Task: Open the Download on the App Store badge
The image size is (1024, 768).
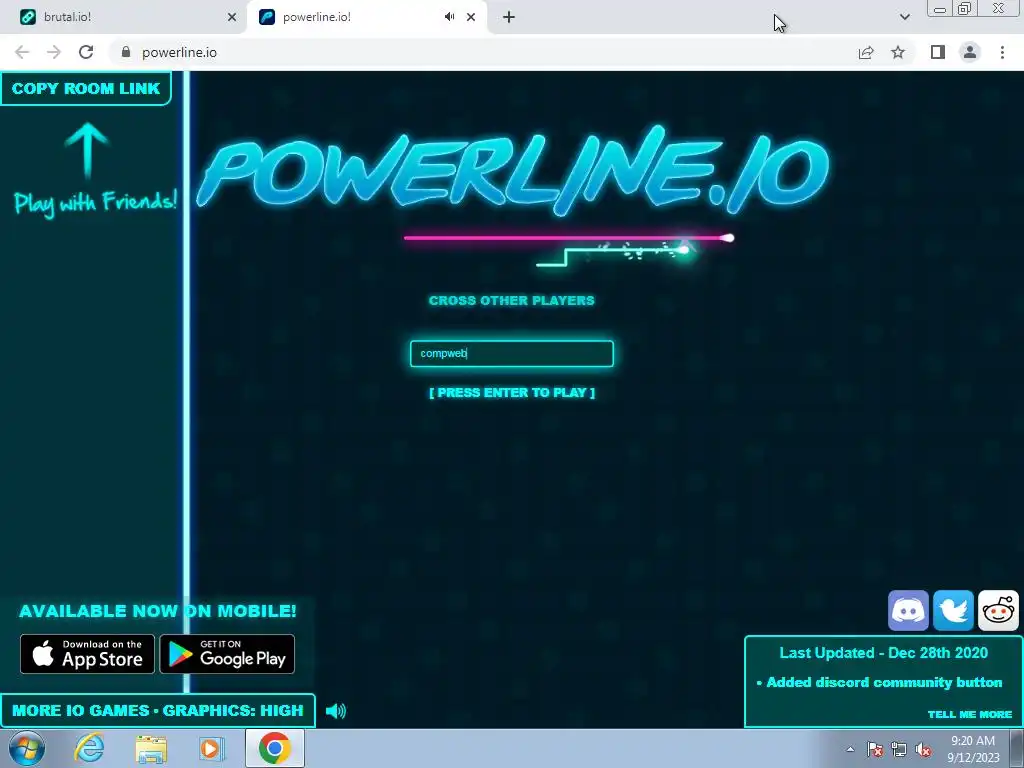Action: (88, 654)
